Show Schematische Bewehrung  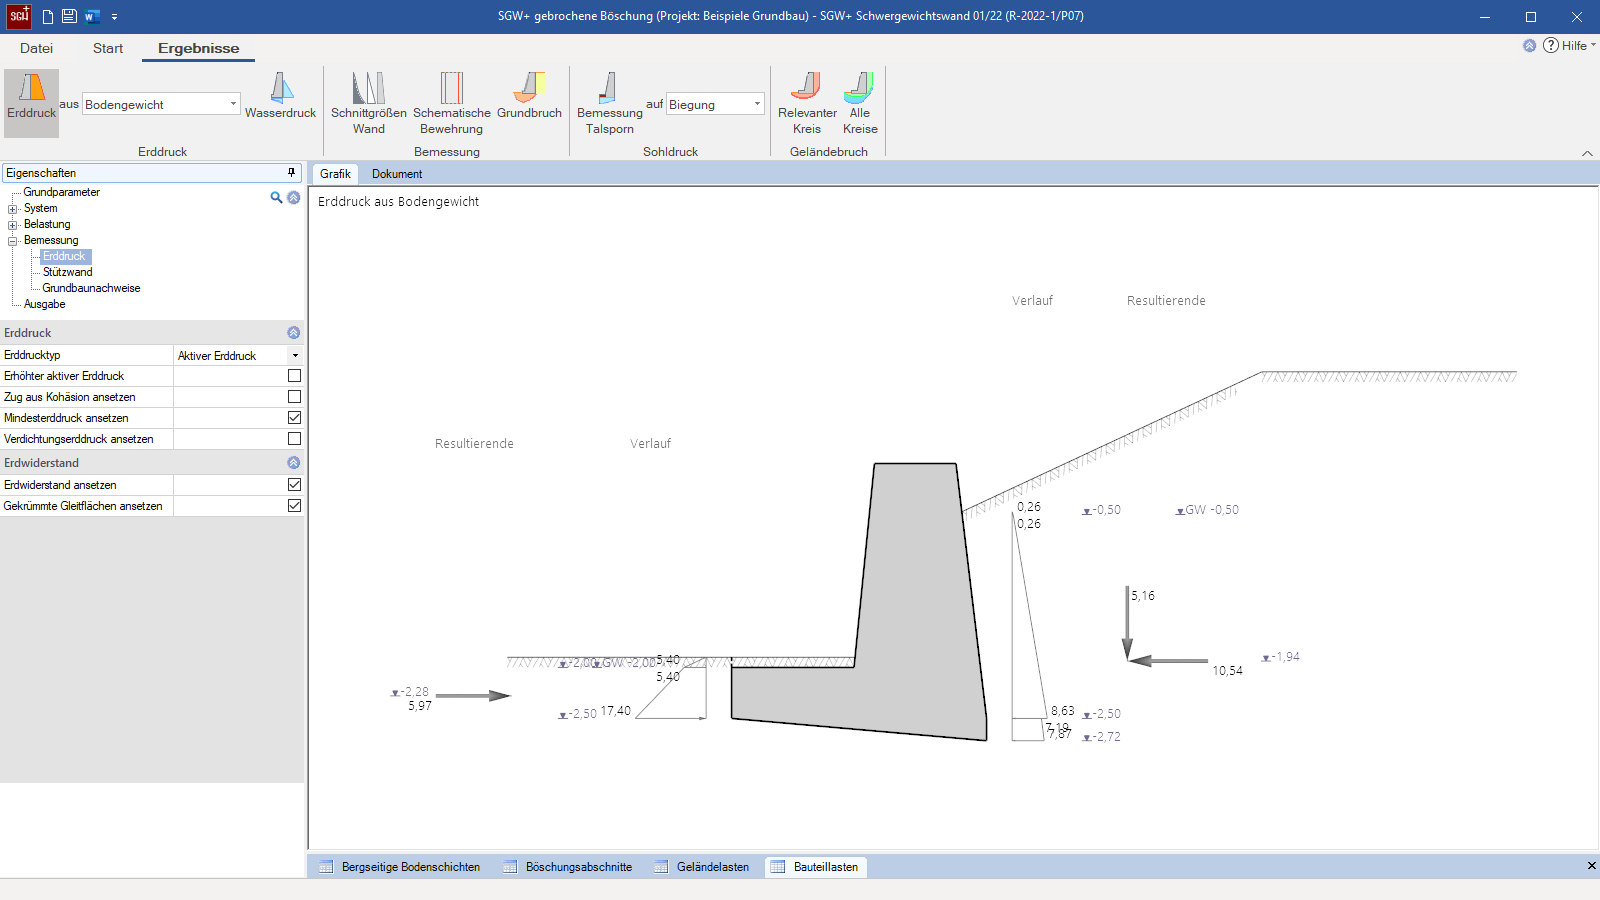point(452,103)
